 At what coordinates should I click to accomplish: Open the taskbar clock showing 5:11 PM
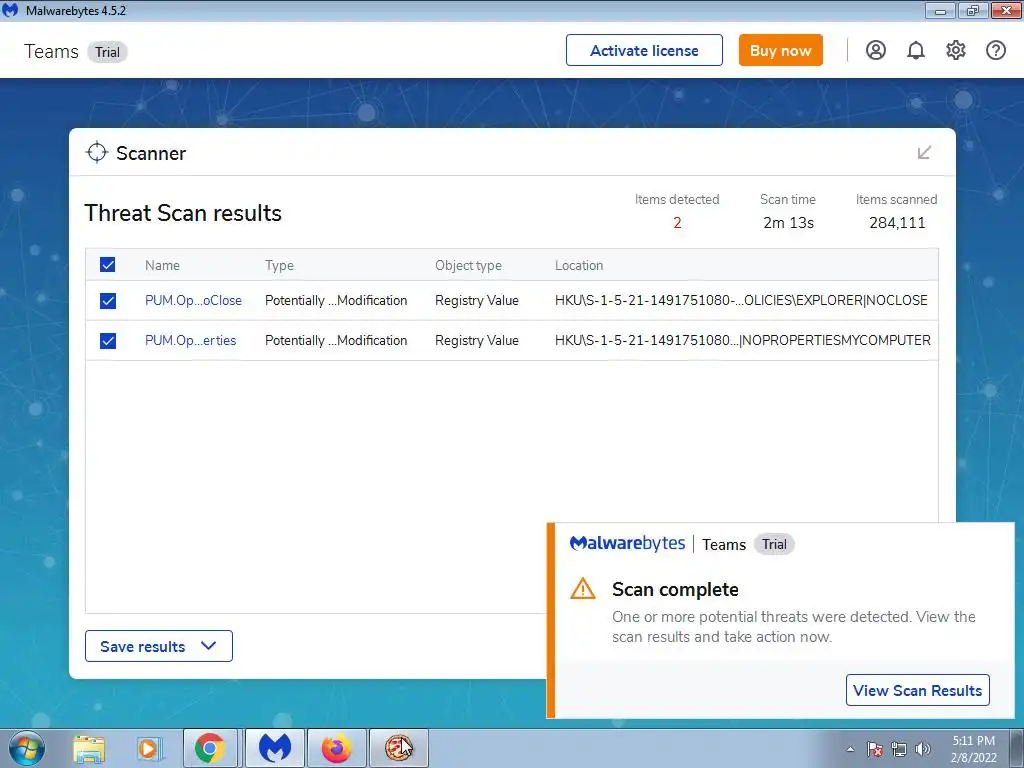(x=974, y=749)
